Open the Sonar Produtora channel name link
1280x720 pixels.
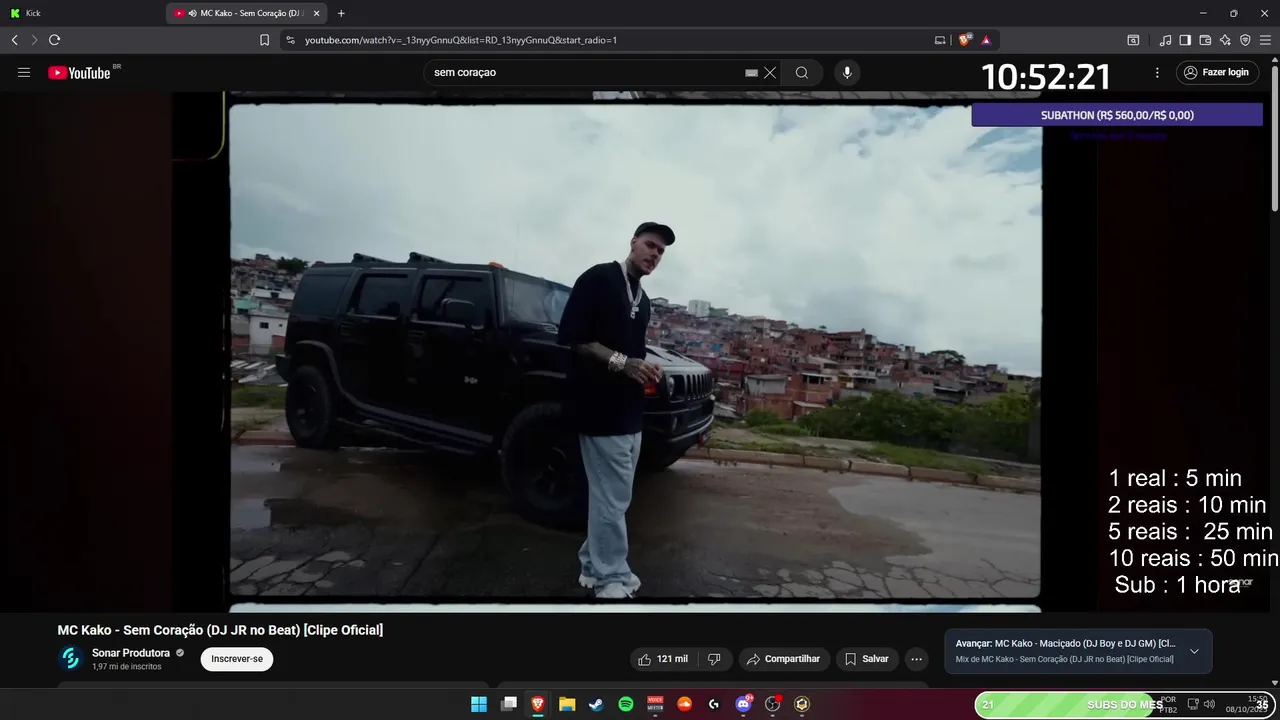pos(131,653)
